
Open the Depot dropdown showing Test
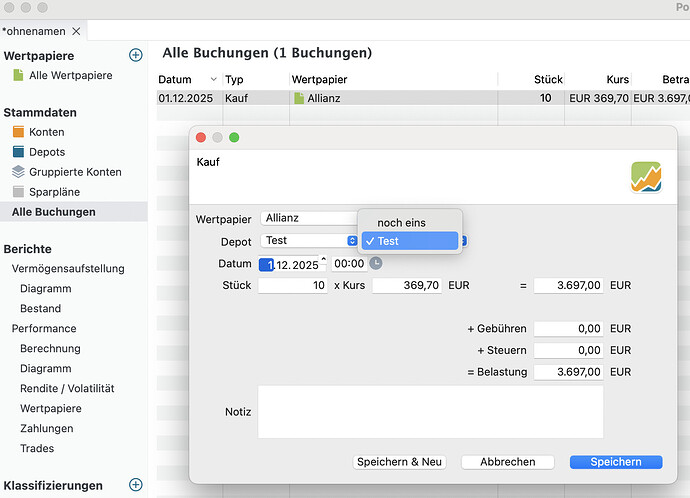tap(309, 240)
